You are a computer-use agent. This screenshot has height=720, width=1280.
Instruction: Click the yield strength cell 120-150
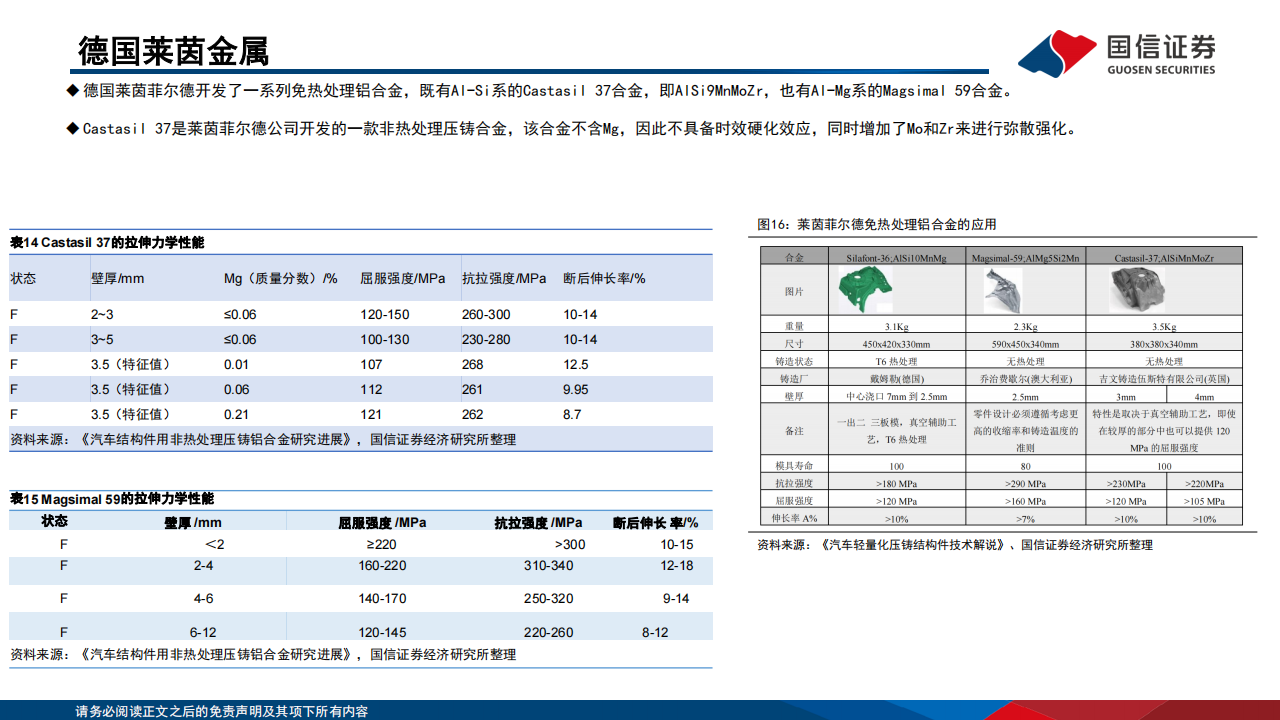tap(385, 314)
